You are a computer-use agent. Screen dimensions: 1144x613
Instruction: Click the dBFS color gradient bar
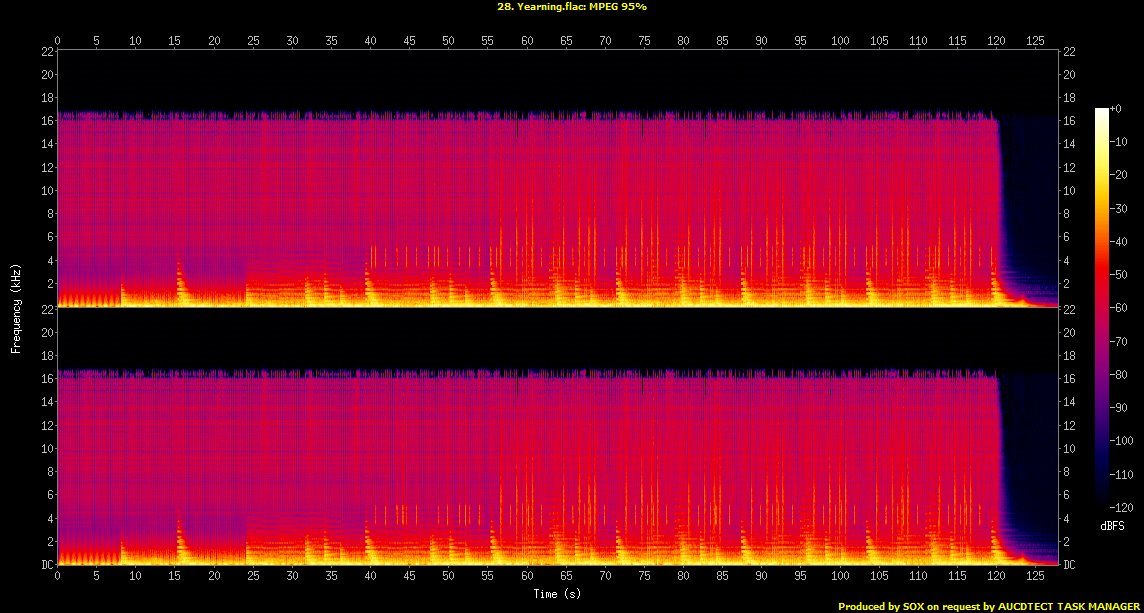[1102, 309]
